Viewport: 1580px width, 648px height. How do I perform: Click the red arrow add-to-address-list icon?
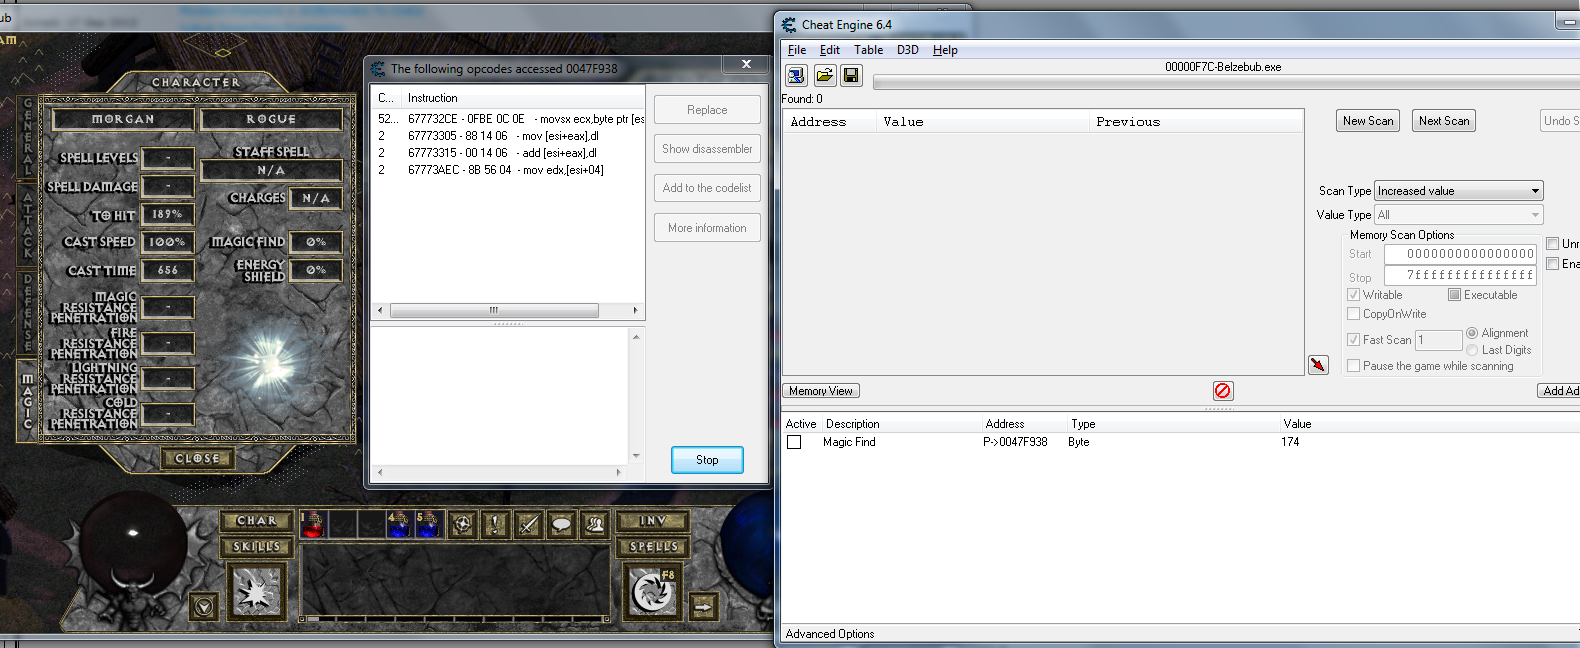click(x=1318, y=365)
